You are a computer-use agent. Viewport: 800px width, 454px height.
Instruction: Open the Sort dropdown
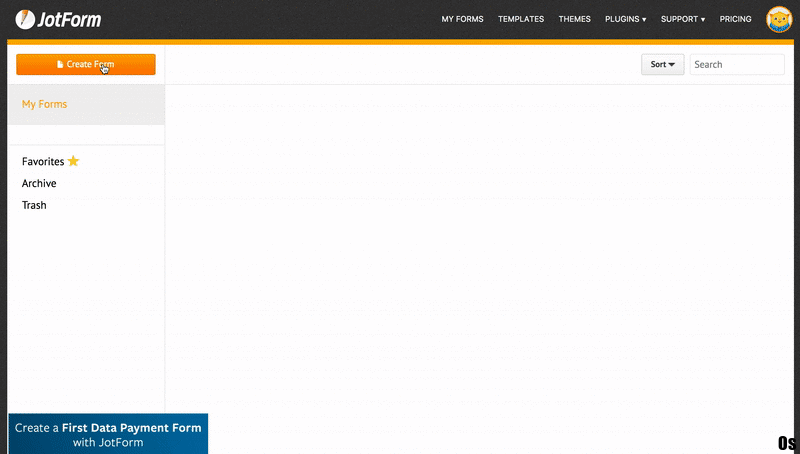coord(662,64)
